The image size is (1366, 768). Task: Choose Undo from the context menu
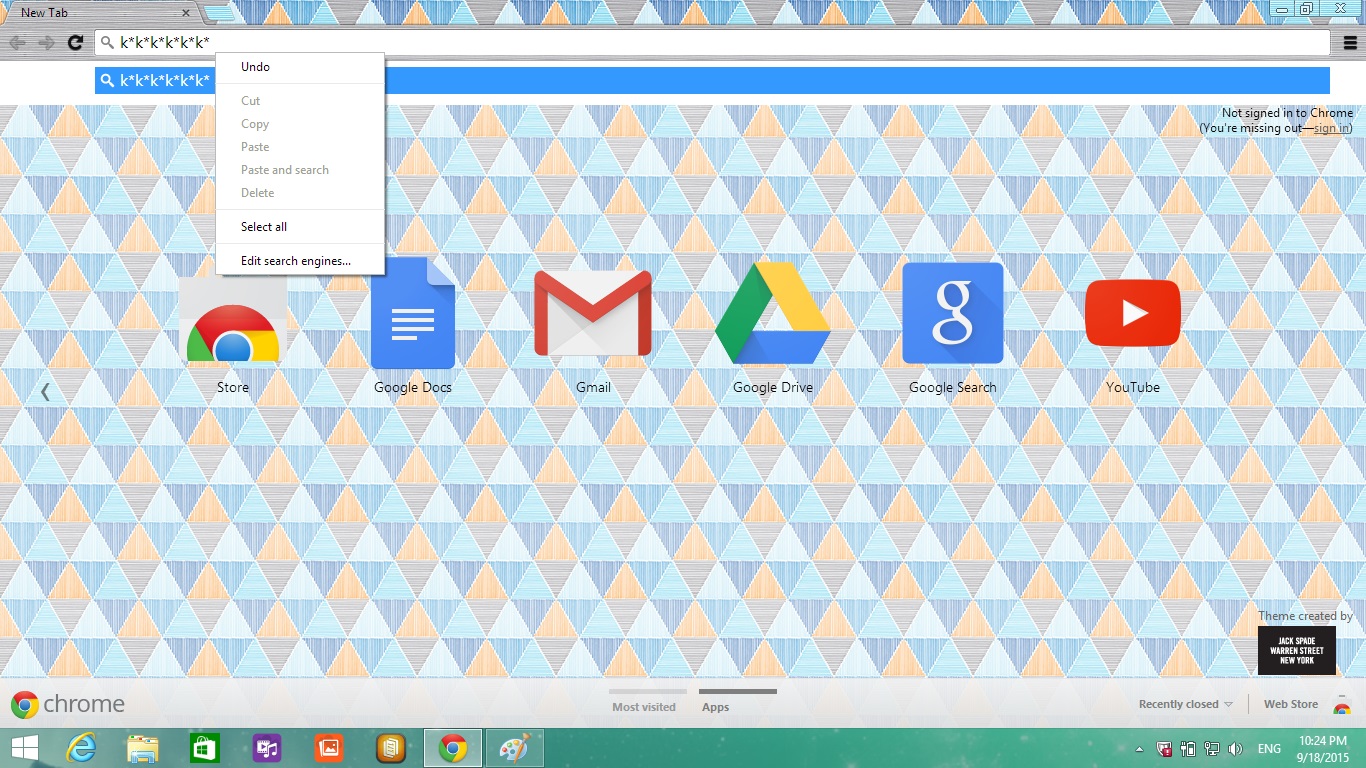pyautogui.click(x=300, y=67)
